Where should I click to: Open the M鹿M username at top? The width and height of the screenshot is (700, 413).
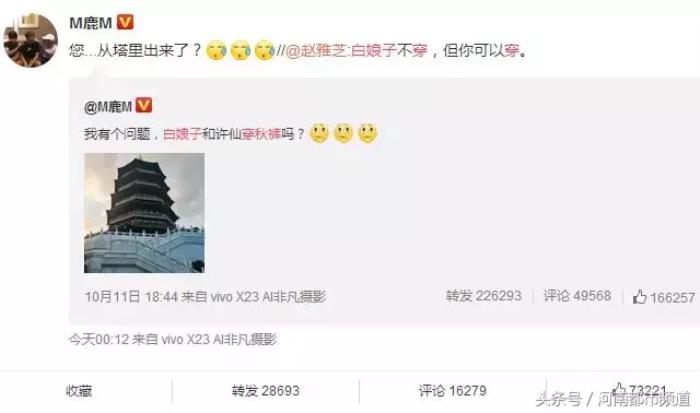point(91,23)
